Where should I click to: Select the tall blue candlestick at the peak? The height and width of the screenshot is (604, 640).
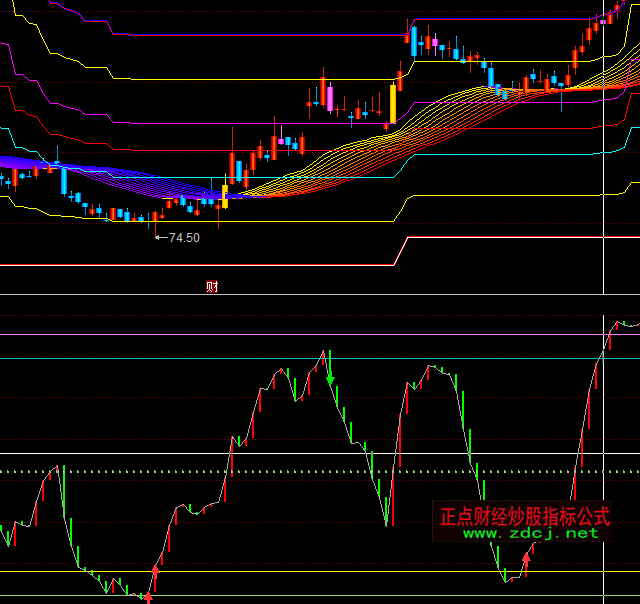point(412,41)
